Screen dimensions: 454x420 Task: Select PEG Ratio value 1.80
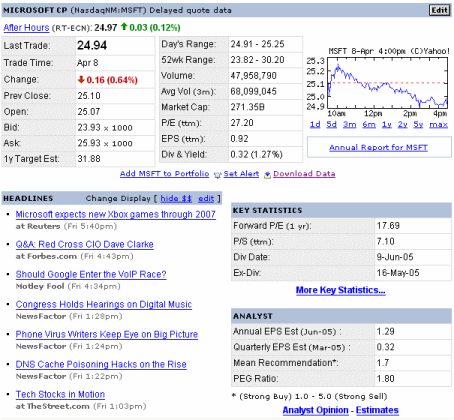385,379
